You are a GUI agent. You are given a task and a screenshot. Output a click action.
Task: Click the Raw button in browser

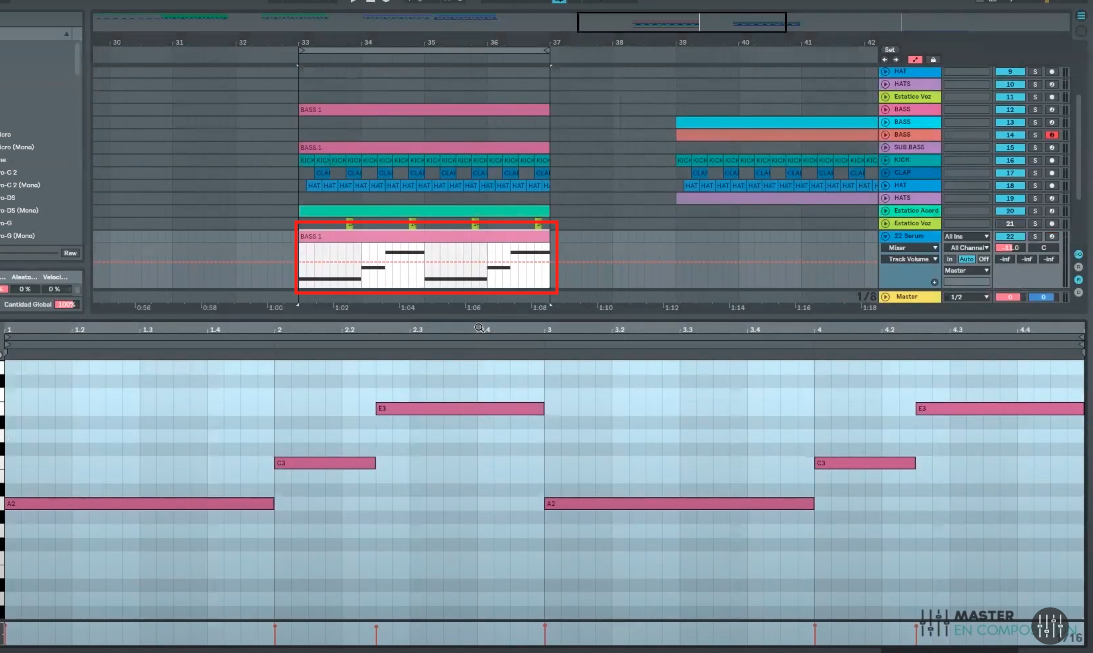click(x=70, y=253)
